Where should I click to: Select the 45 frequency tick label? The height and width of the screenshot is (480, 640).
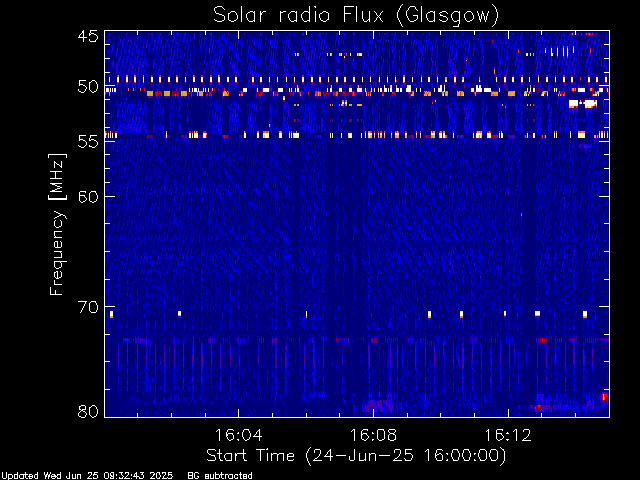[88, 36]
